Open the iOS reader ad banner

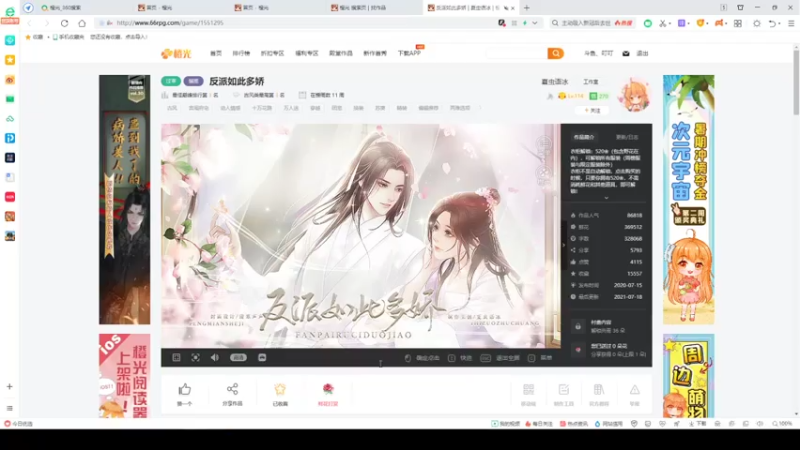point(124,376)
